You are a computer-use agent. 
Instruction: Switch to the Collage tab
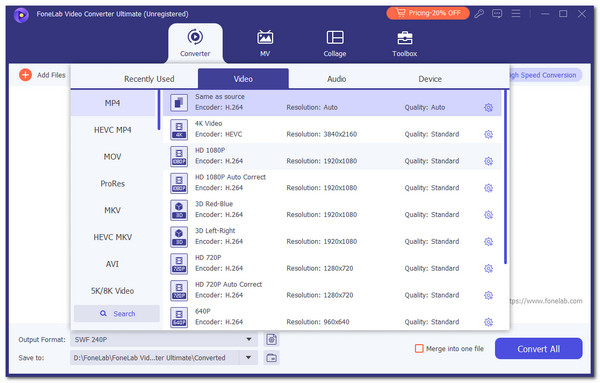(x=335, y=43)
